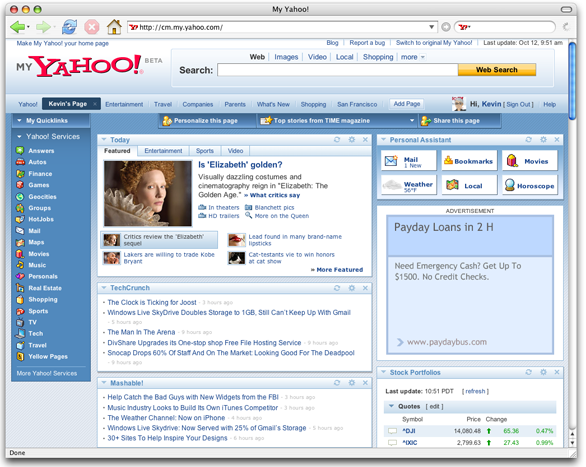Select the ^DJI quote row icon
586x467 pixels.
click(x=392, y=431)
